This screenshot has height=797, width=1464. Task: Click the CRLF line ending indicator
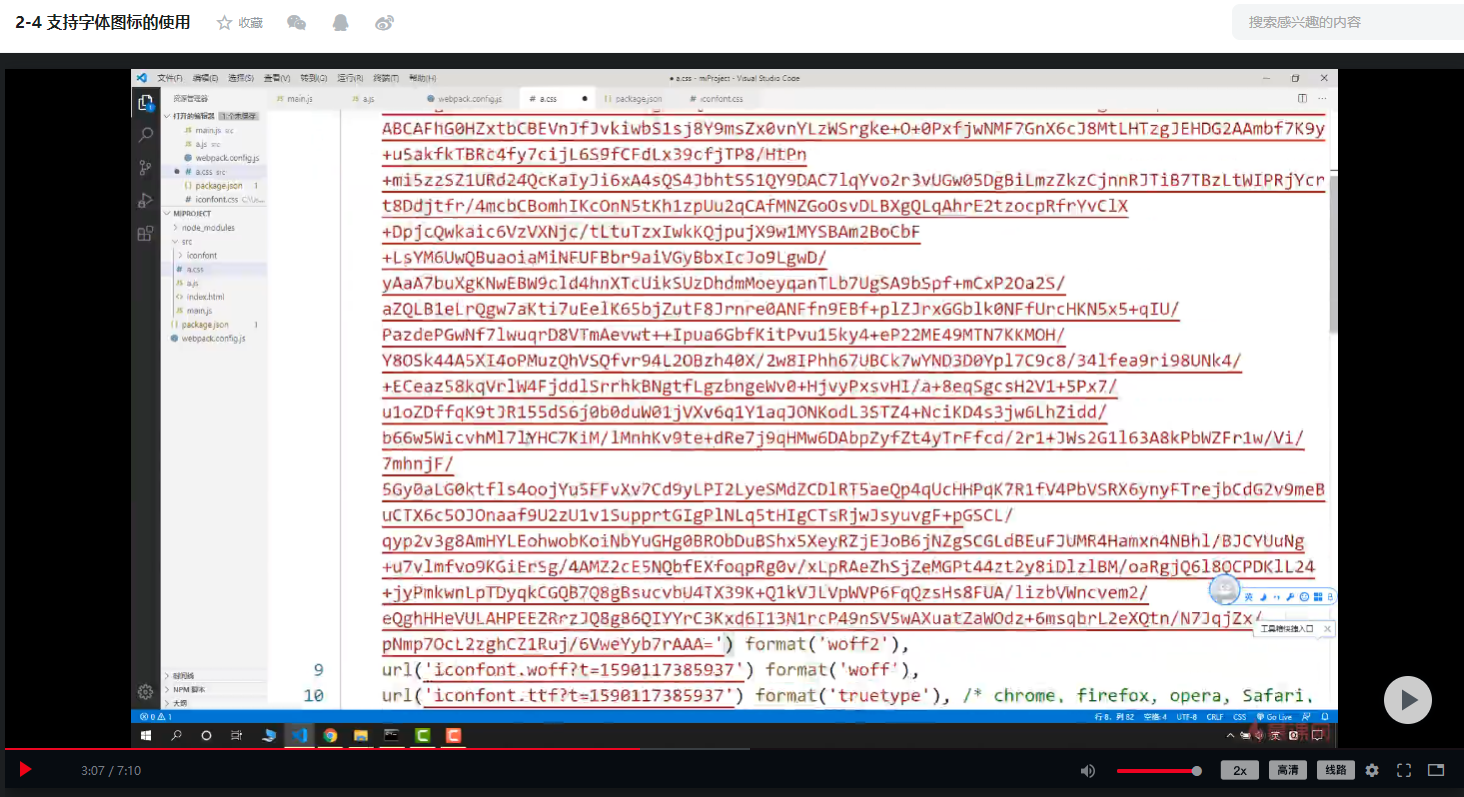click(1215, 717)
